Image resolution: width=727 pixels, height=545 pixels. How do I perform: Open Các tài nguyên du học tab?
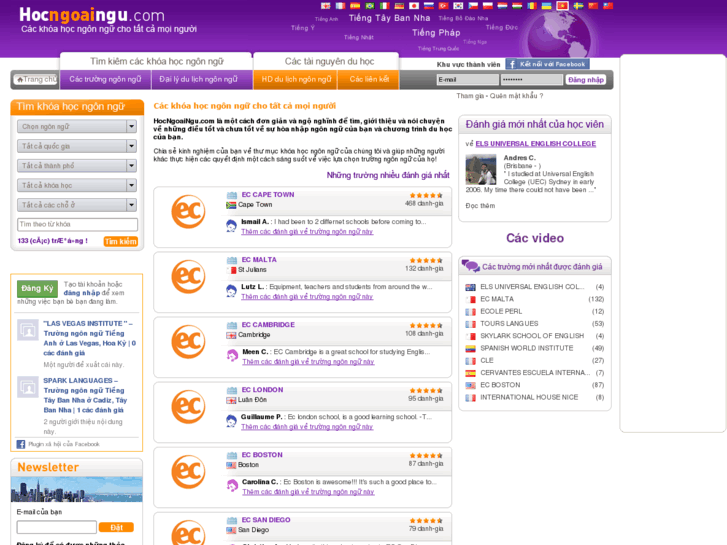[x=329, y=61]
